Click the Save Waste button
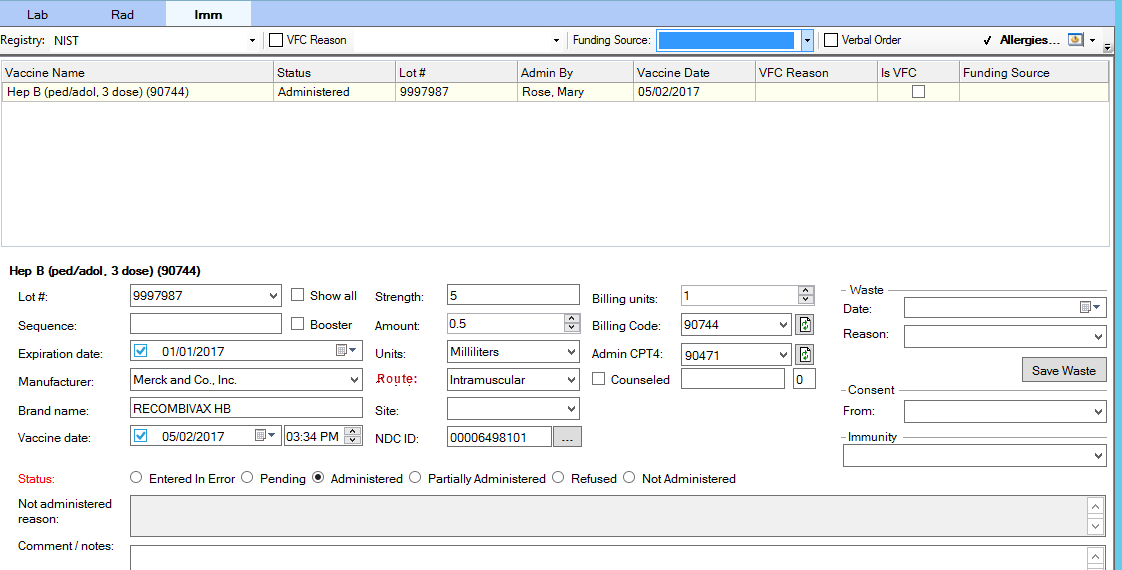The width and height of the screenshot is (1122, 570). 1064,370
